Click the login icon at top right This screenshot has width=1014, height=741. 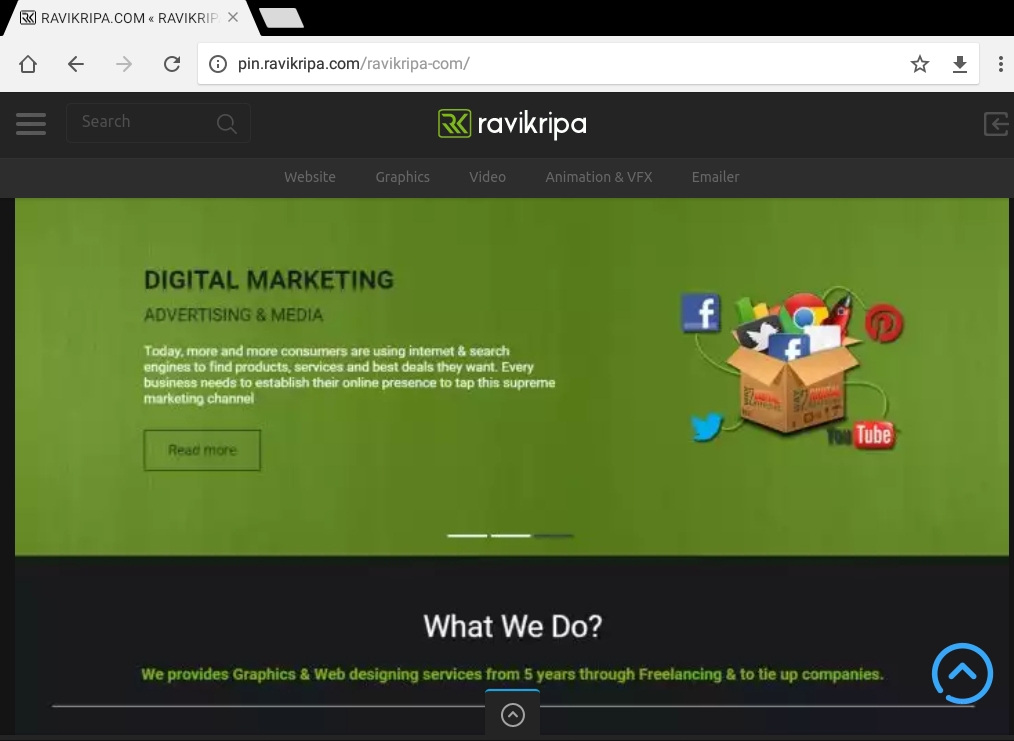click(995, 123)
